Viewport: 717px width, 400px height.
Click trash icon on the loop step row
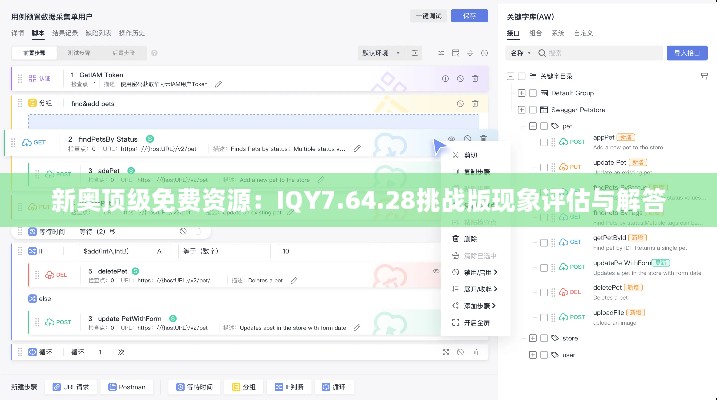click(476, 352)
